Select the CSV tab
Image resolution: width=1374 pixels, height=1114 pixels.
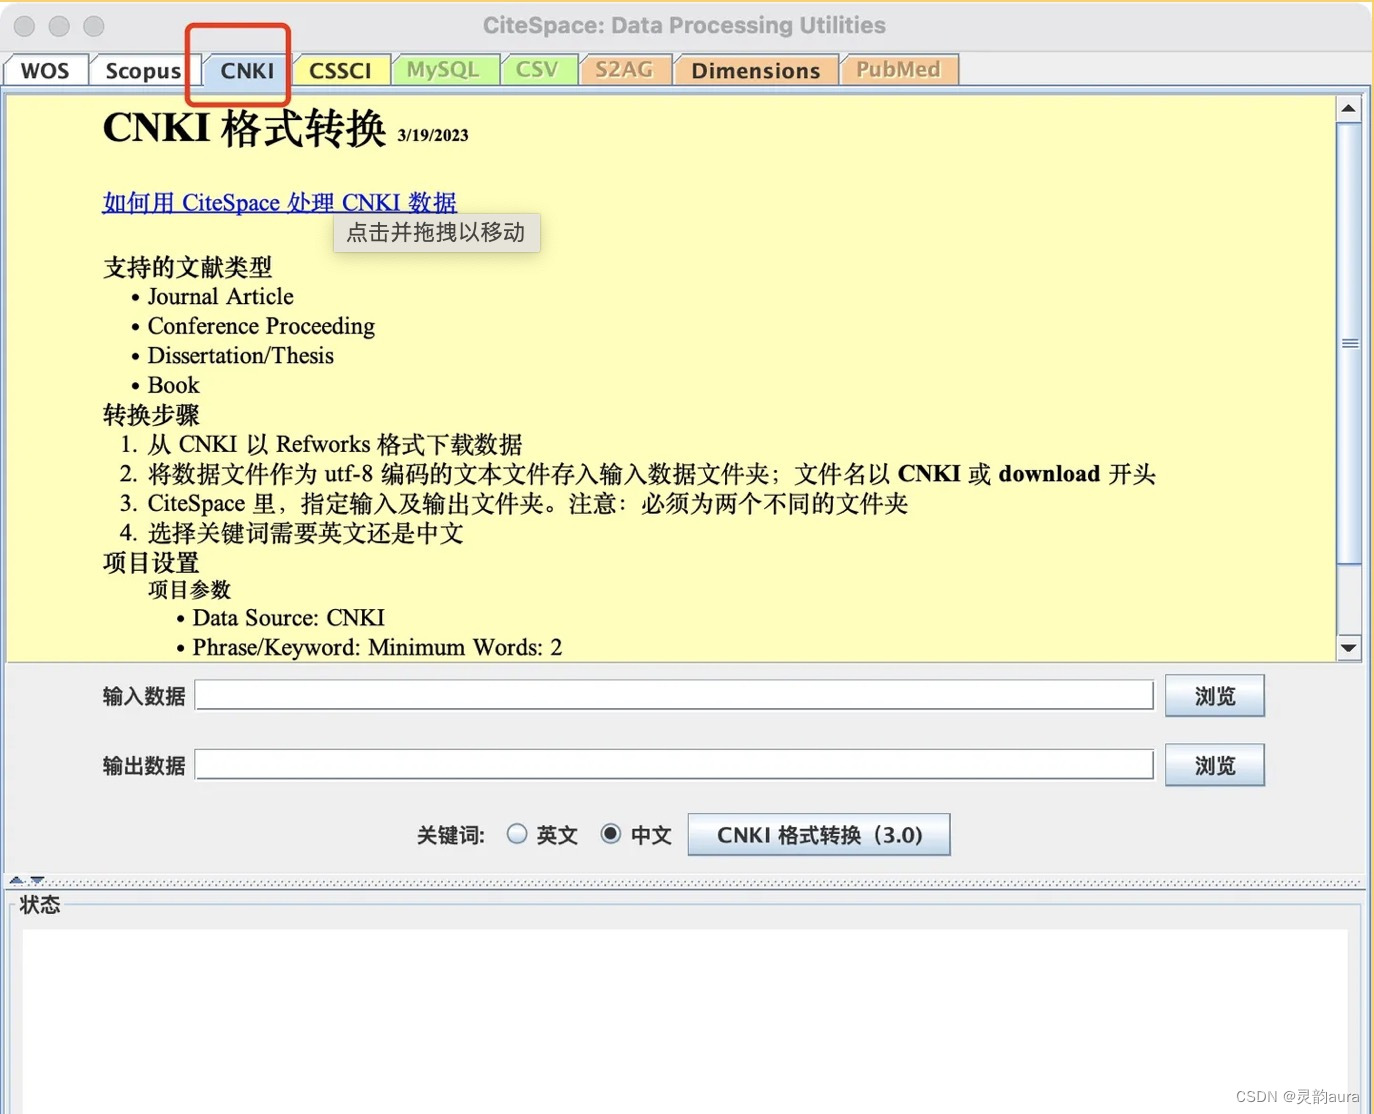point(537,70)
